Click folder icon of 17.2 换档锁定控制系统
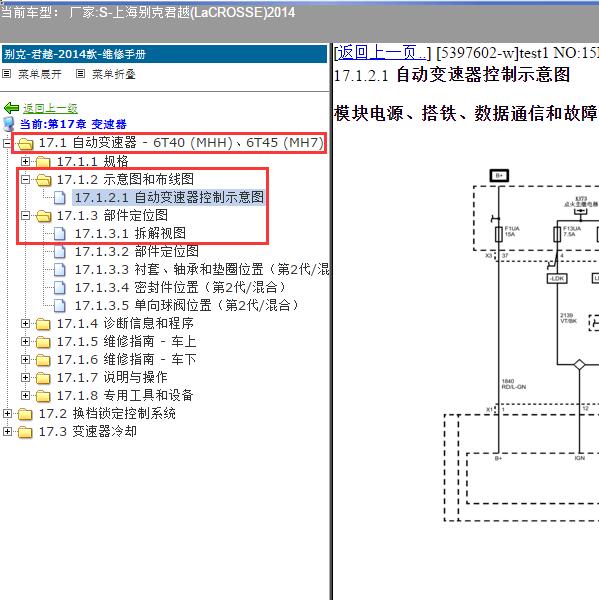The image size is (599, 600). 25,414
